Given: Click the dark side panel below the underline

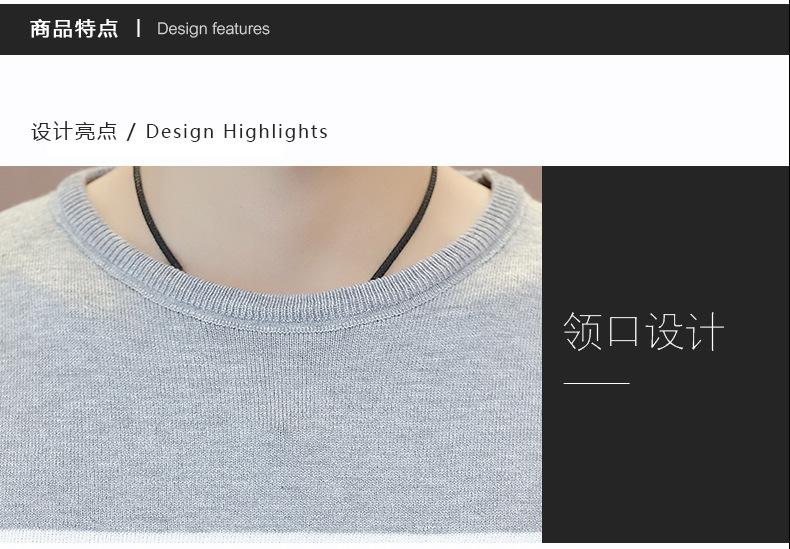Looking at the screenshot, I should click(x=666, y=463).
